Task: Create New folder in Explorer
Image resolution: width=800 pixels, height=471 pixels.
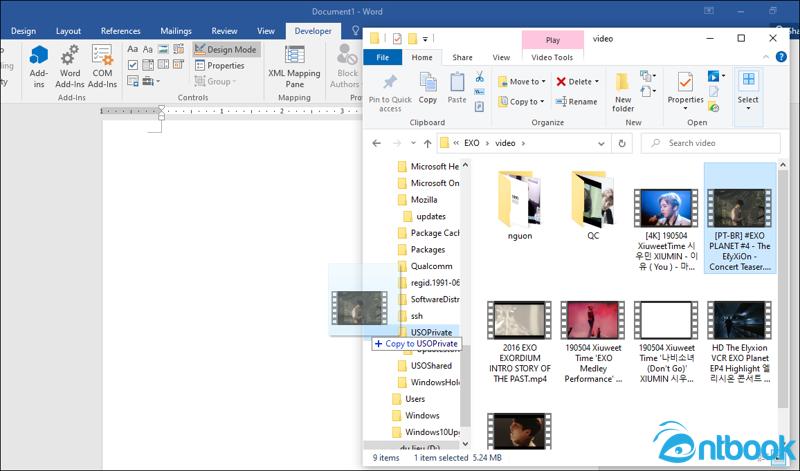Action: (623, 92)
